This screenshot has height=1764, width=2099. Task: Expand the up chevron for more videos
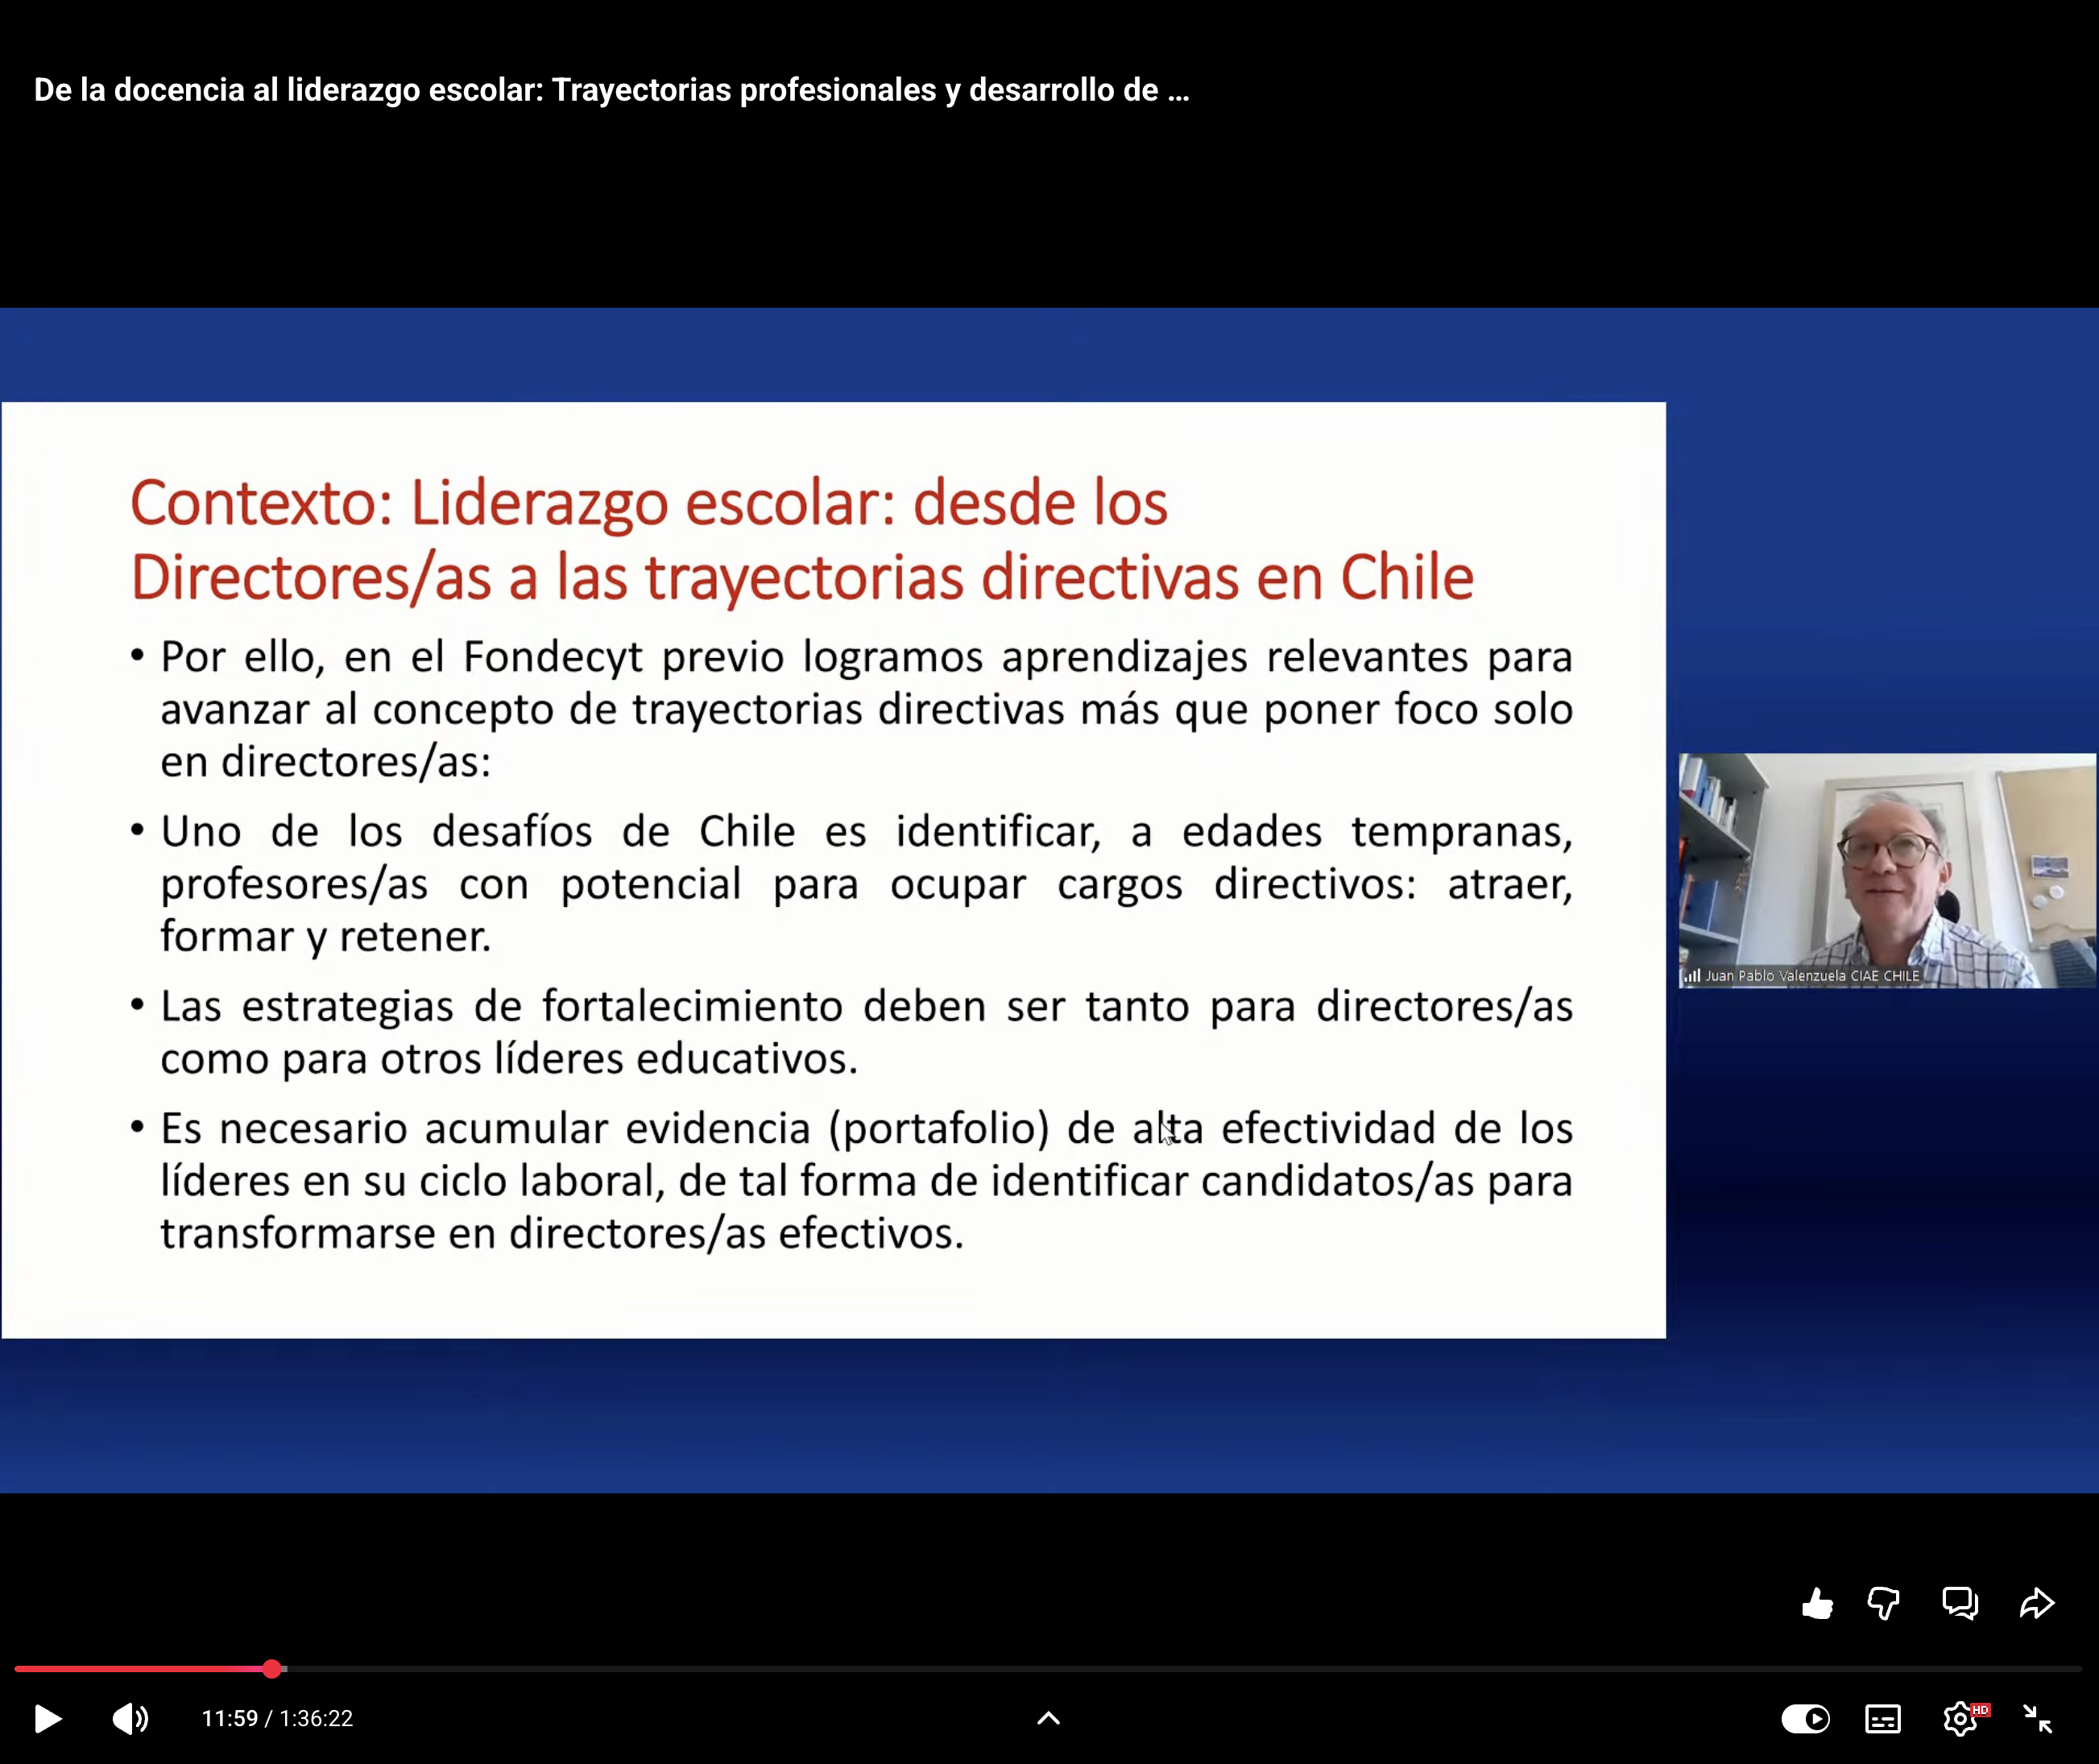(x=1048, y=1718)
